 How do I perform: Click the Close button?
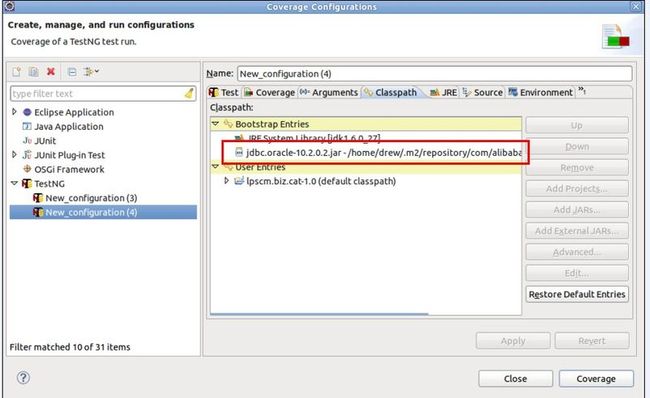[x=515, y=379]
